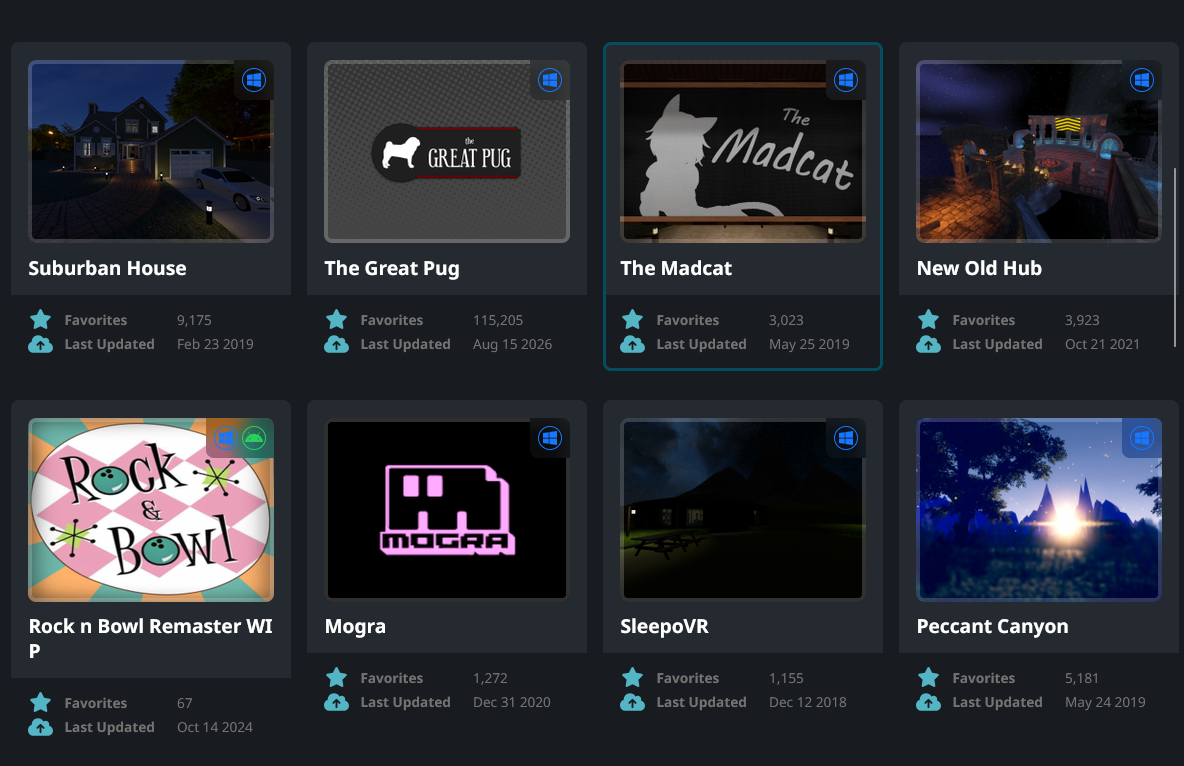Viewport: 1184px width, 766px height.
Task: Click Last Updated cloud icon under The Great Pug
Action: [337, 344]
